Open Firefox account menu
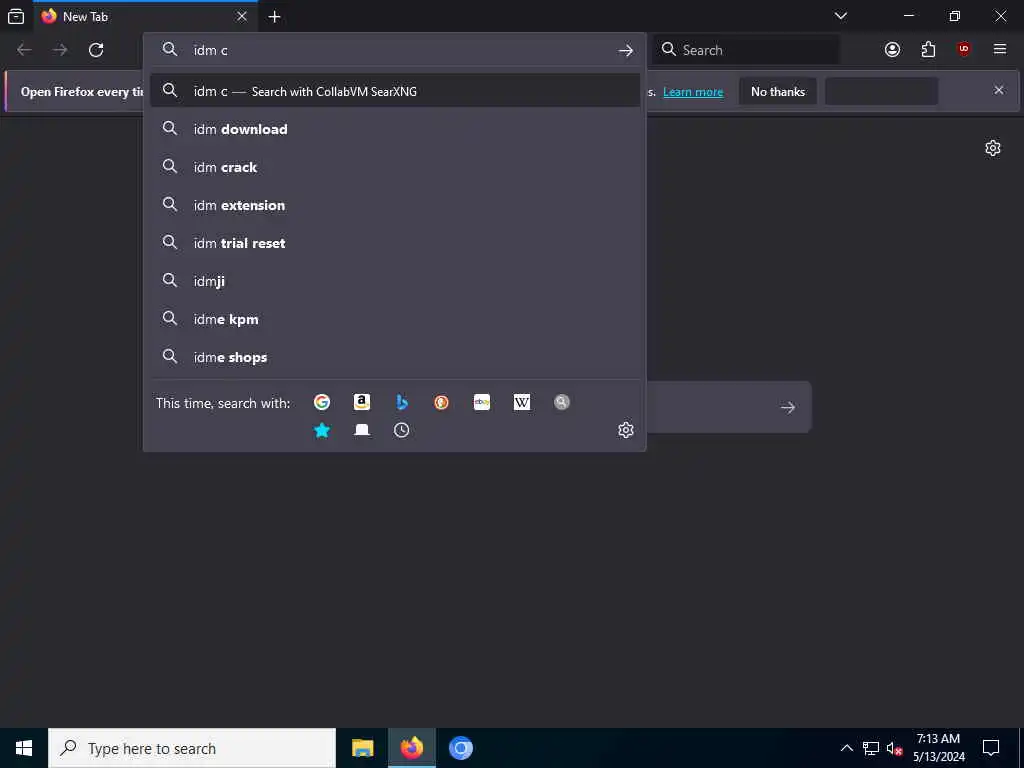1024x768 pixels. click(892, 50)
